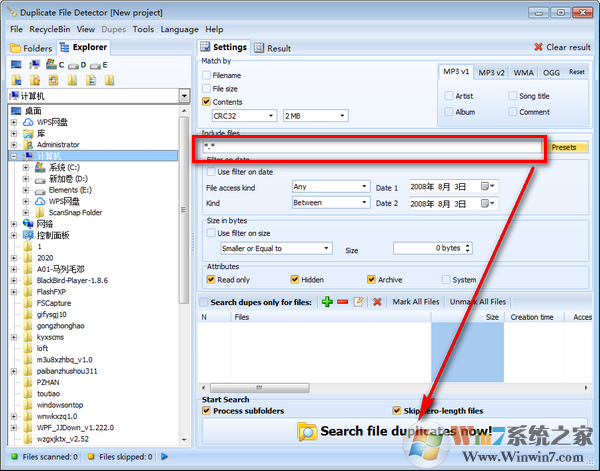Click the 系统 (C:) drive icon in tree
Screen dimensions: 600x471
point(40,167)
